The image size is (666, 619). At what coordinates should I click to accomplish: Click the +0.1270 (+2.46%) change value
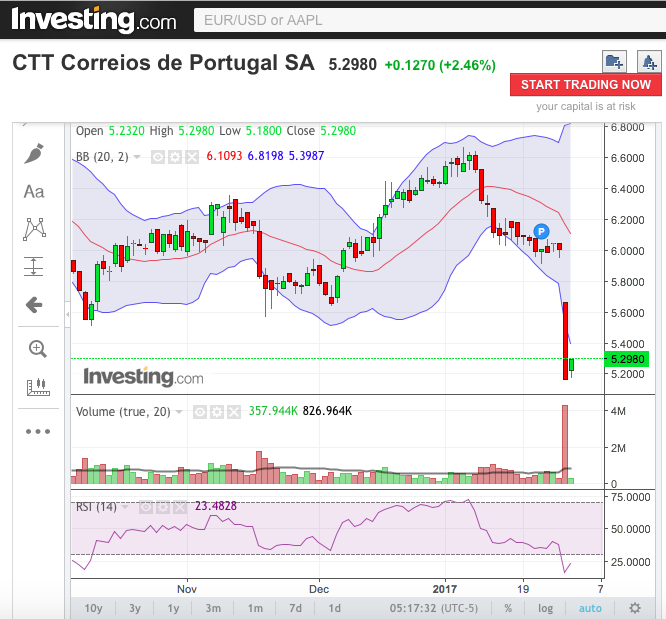[440, 65]
